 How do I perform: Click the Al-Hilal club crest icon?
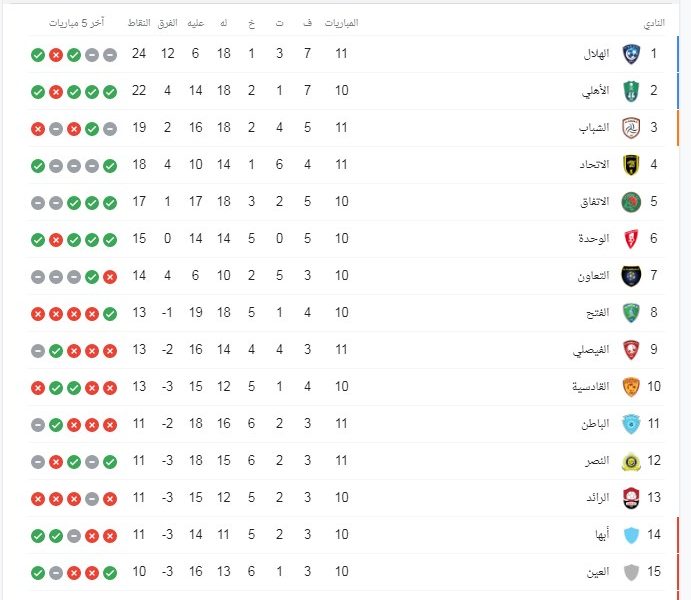pyautogui.click(x=631, y=54)
